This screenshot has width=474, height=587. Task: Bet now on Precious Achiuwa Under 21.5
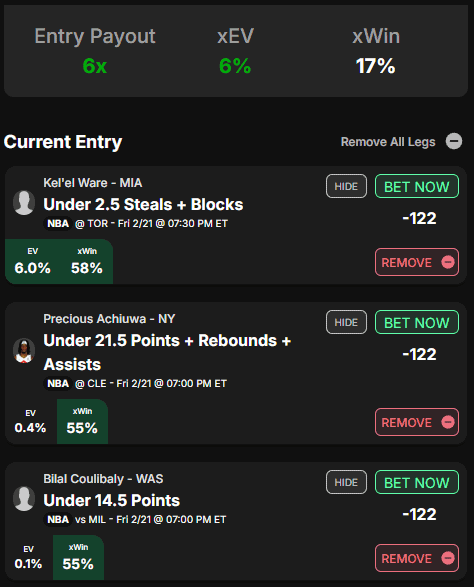tap(417, 322)
